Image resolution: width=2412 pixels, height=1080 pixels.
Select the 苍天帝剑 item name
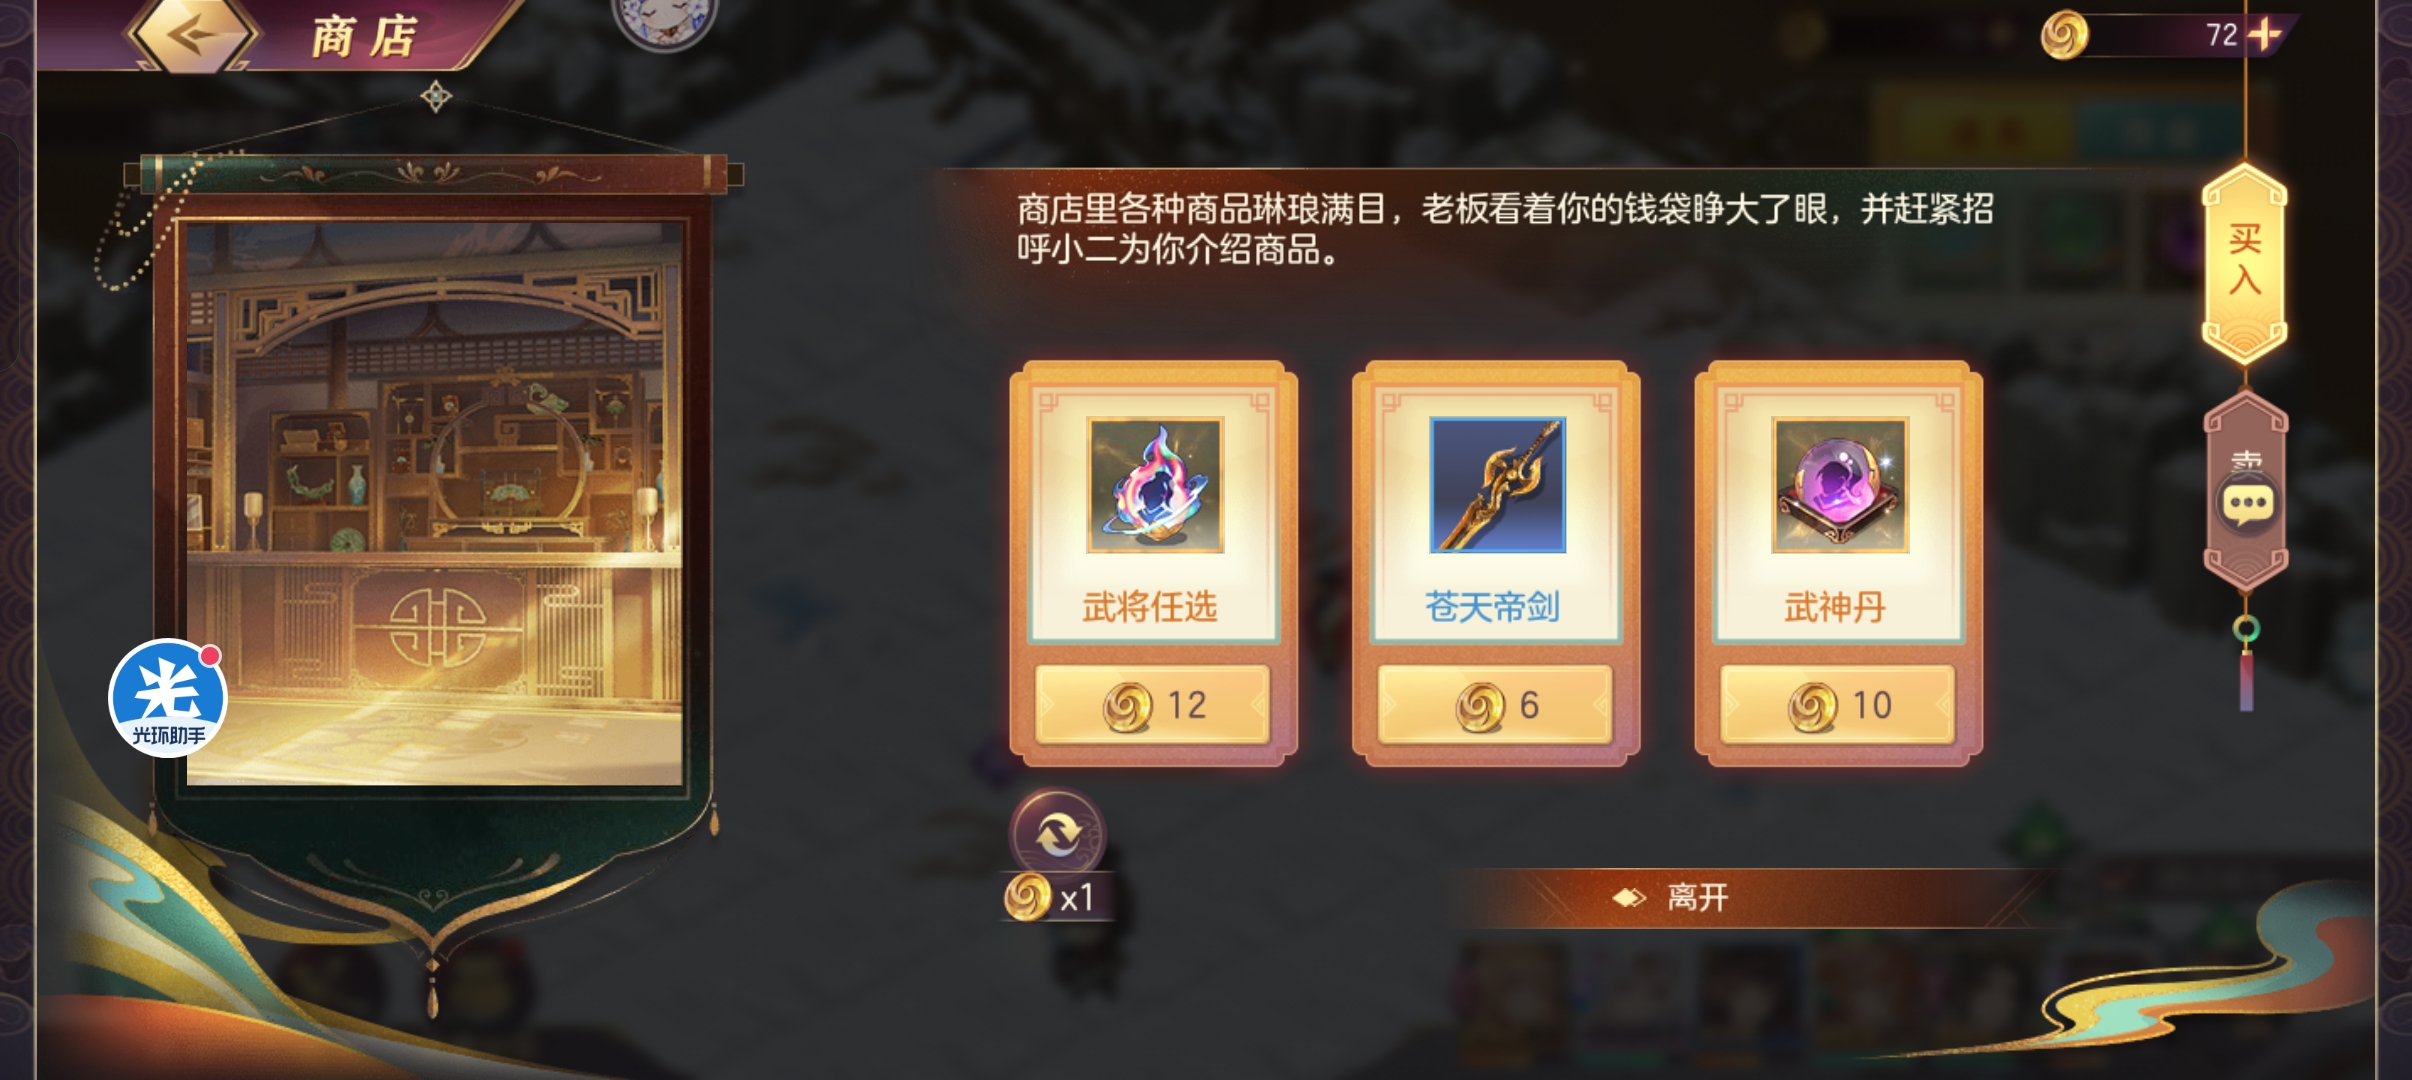[x=1493, y=607]
